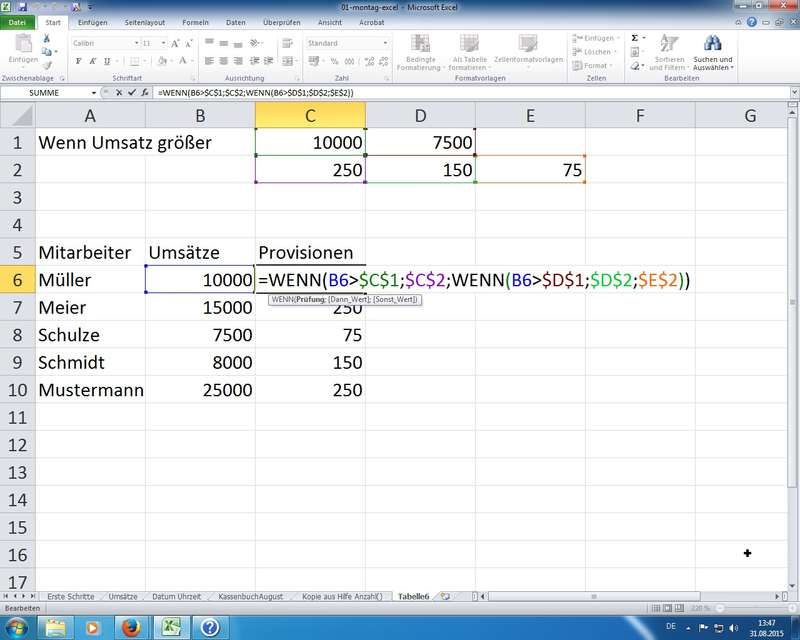Click the insert new worksheet tab icon
Image resolution: width=800 pixels, height=640 pixels.
444,596
